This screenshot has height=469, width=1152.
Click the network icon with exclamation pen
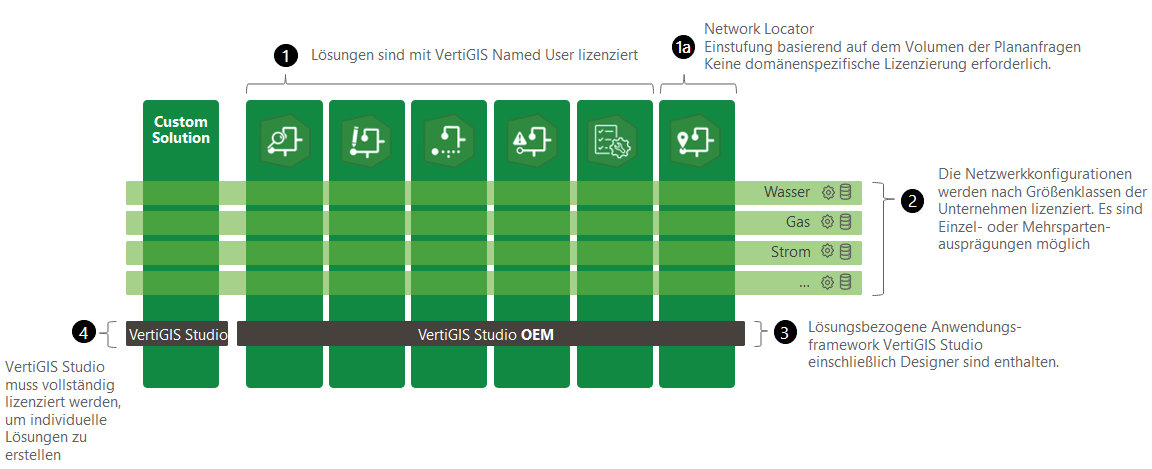(367, 141)
